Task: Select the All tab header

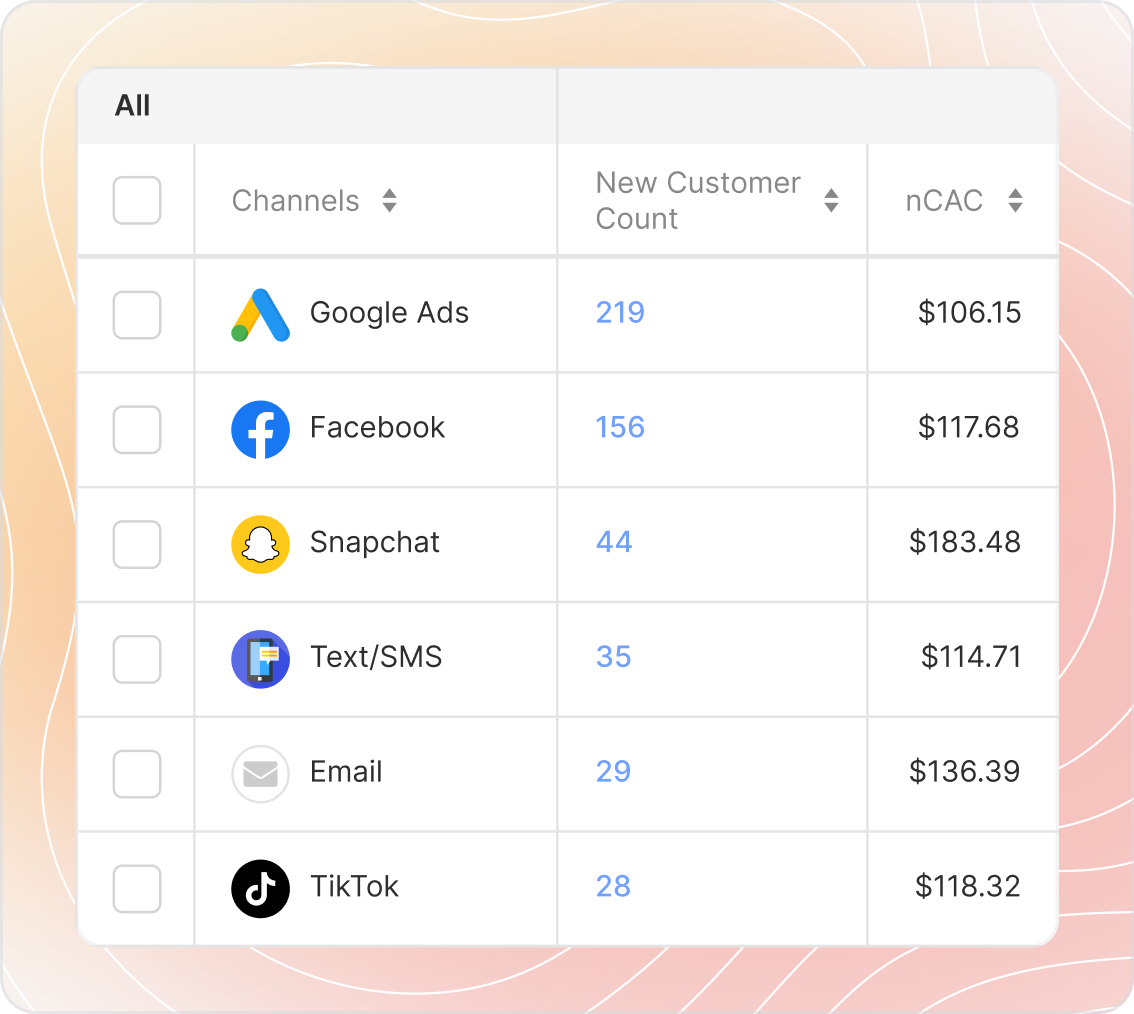Action: pyautogui.click(x=133, y=106)
